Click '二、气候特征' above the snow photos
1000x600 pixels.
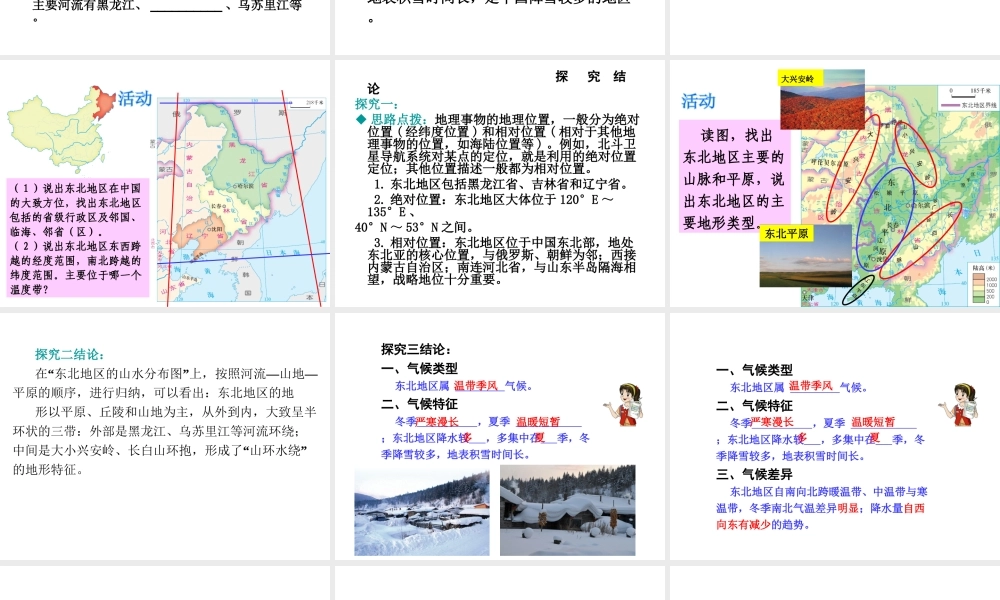(x=420, y=404)
